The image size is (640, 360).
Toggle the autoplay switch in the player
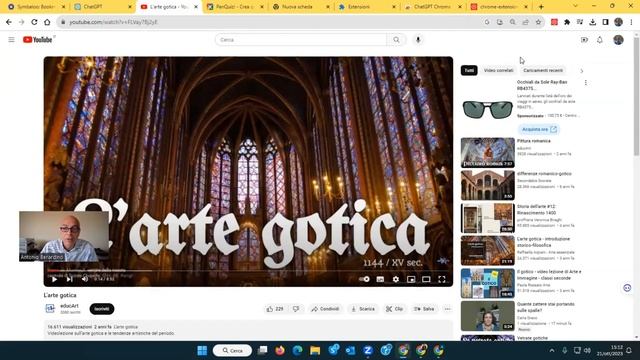click(x=364, y=279)
